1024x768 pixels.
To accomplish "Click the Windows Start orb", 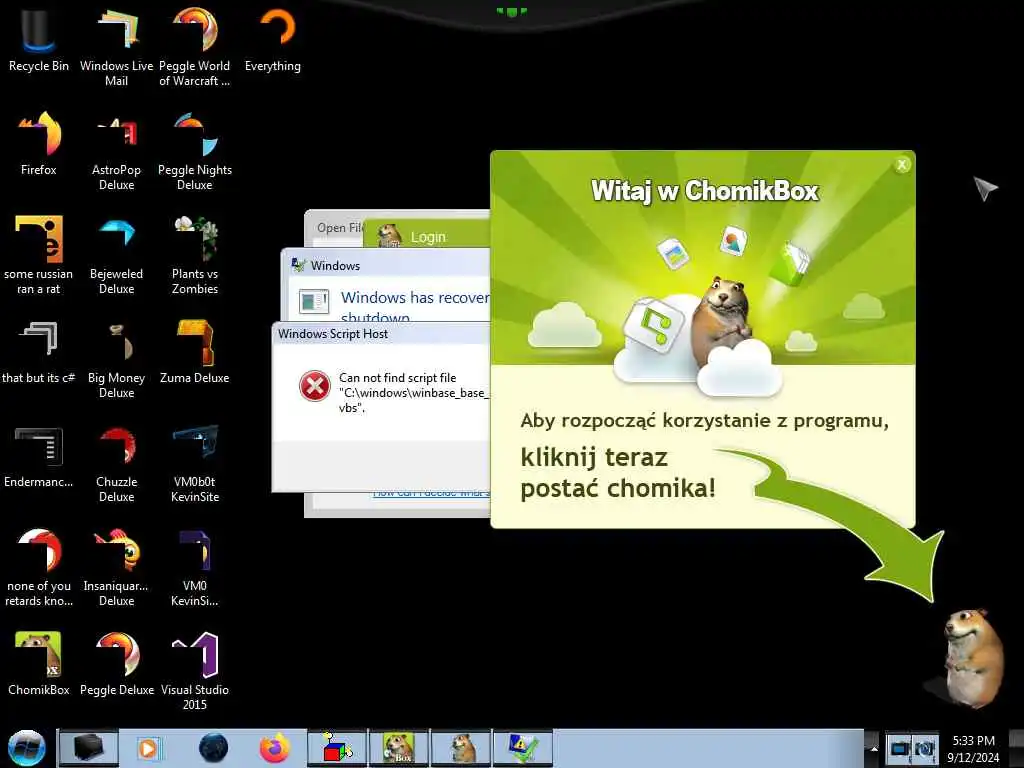I will click(27, 748).
